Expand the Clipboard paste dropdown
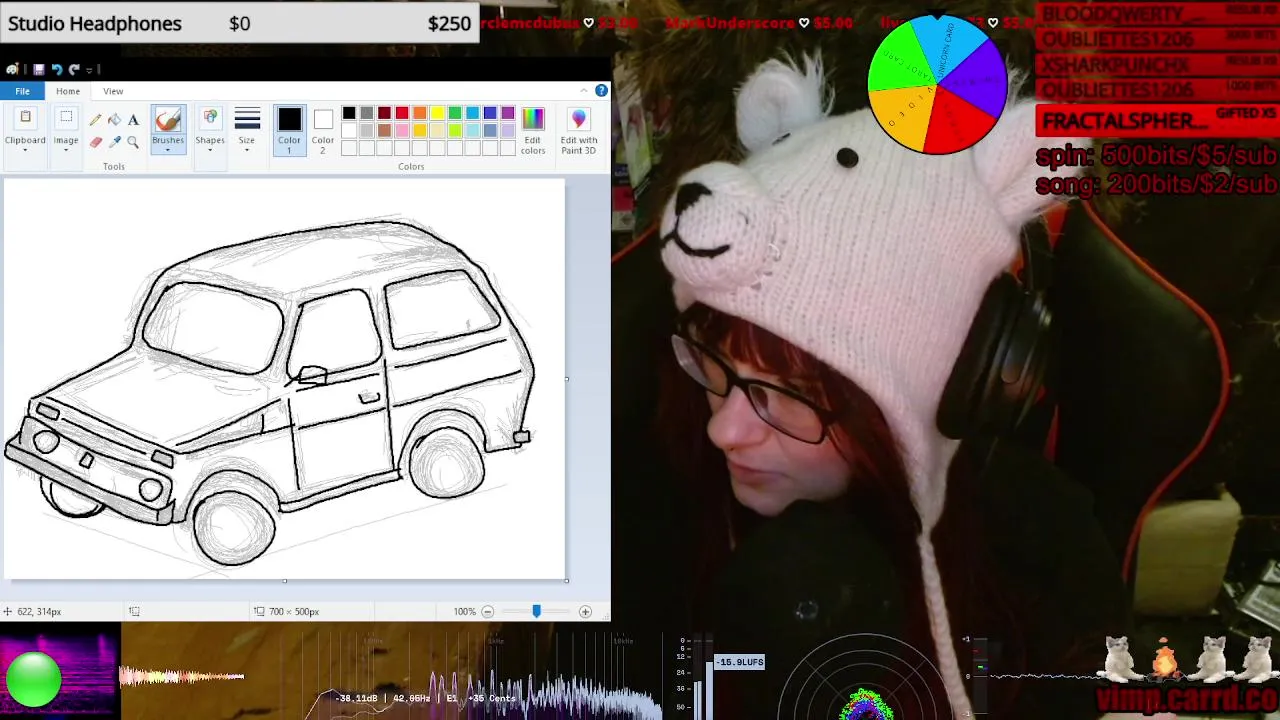Image resolution: width=1280 pixels, height=720 pixels. 25,149
